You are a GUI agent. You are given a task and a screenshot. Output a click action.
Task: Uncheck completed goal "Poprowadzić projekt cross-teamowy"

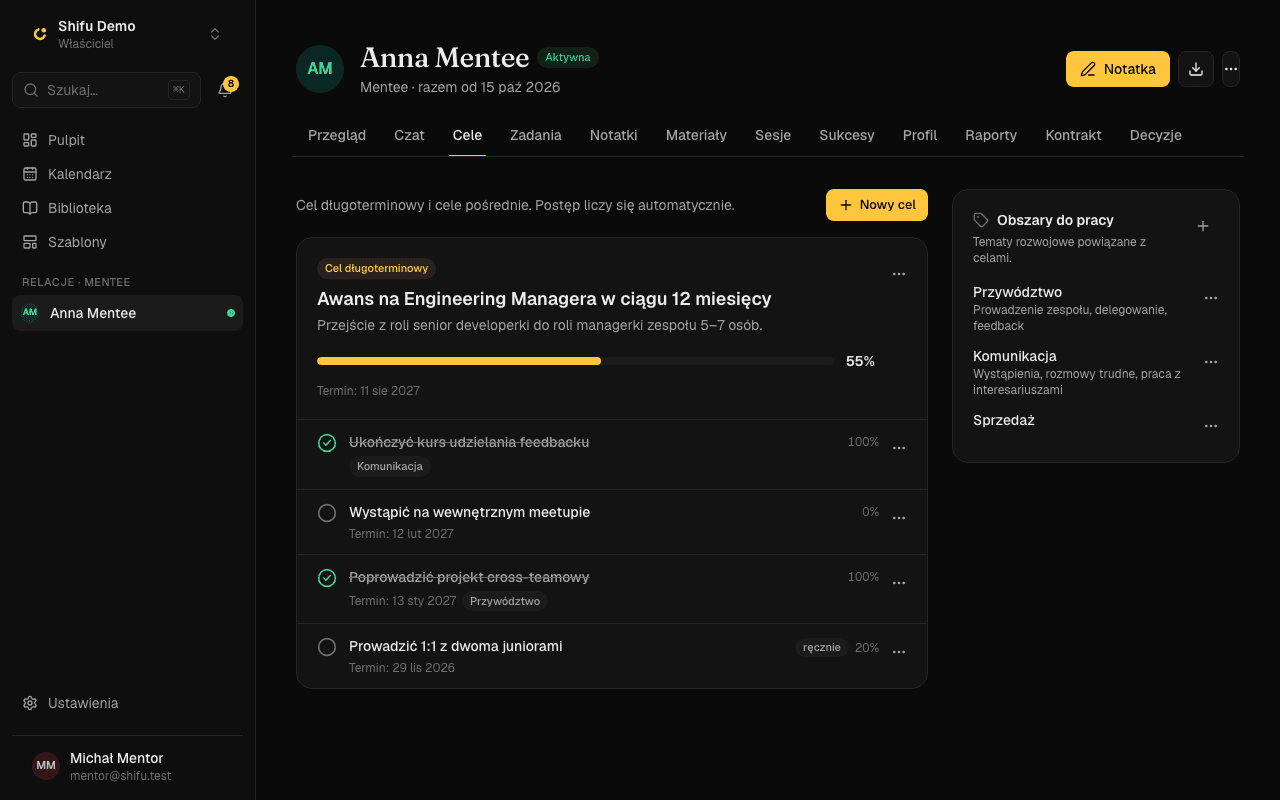click(x=327, y=578)
